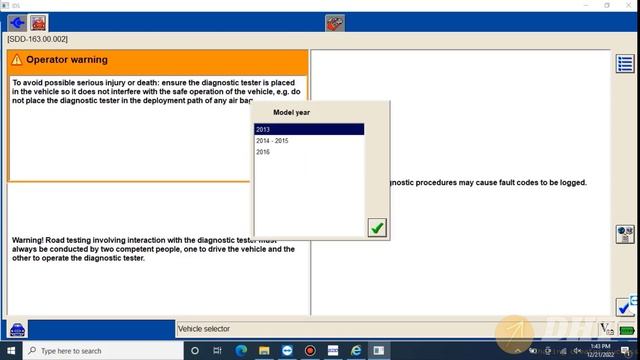
Task: Click the SDD taskbar application icon
Action: click(333, 351)
